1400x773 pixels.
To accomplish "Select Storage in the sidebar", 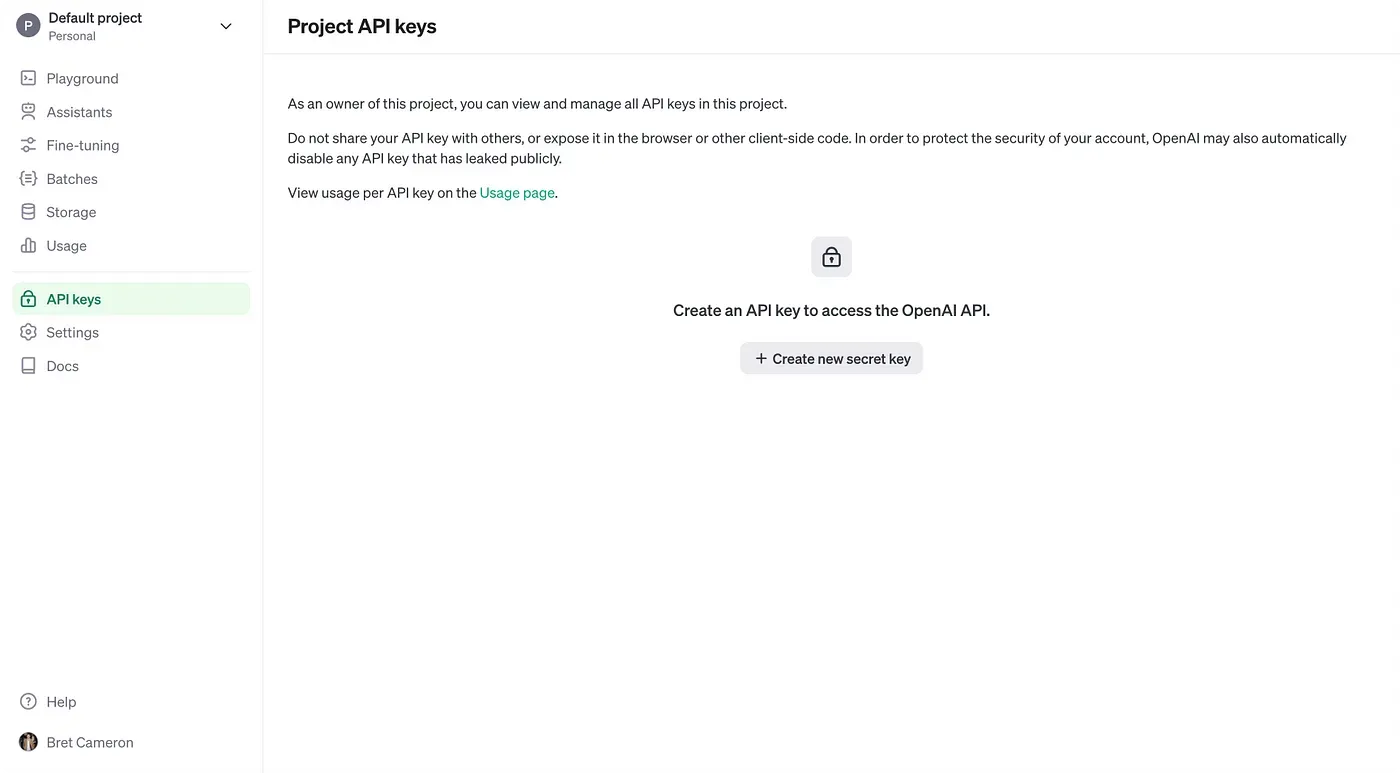I will coord(131,212).
